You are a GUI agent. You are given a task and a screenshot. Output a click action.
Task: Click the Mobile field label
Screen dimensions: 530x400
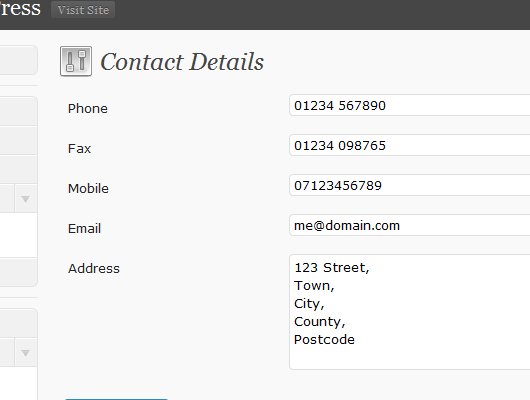point(88,188)
